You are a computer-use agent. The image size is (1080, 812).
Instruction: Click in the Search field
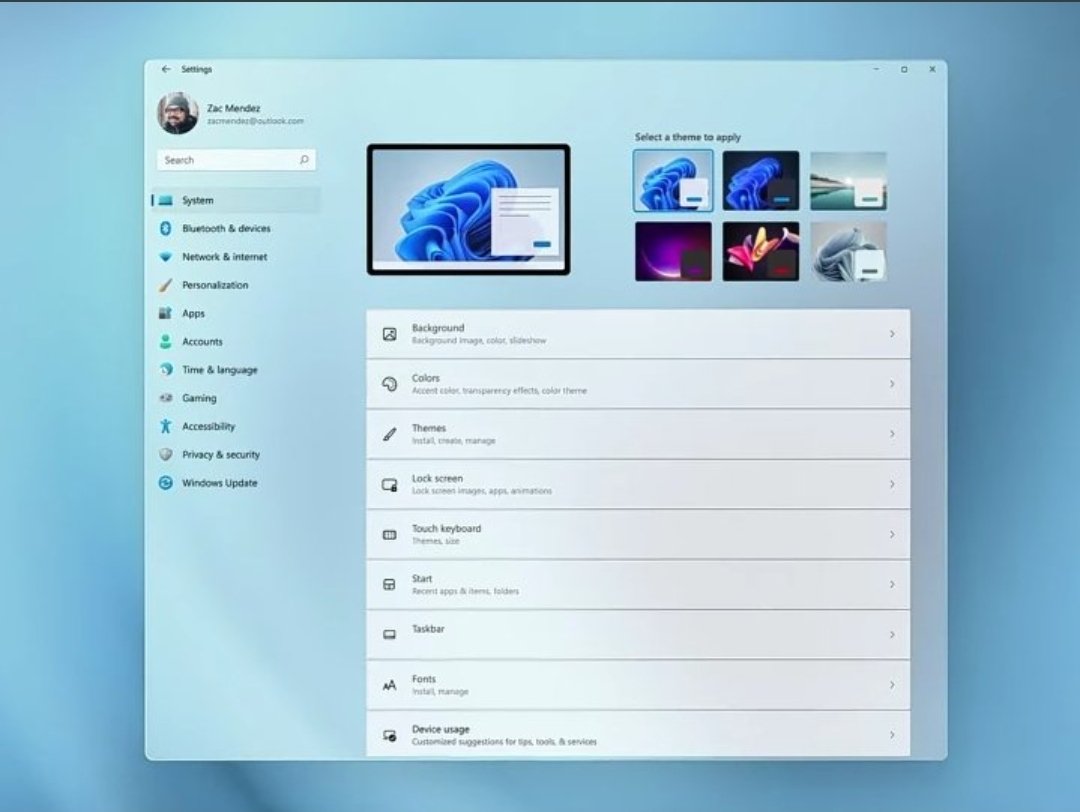[236, 160]
